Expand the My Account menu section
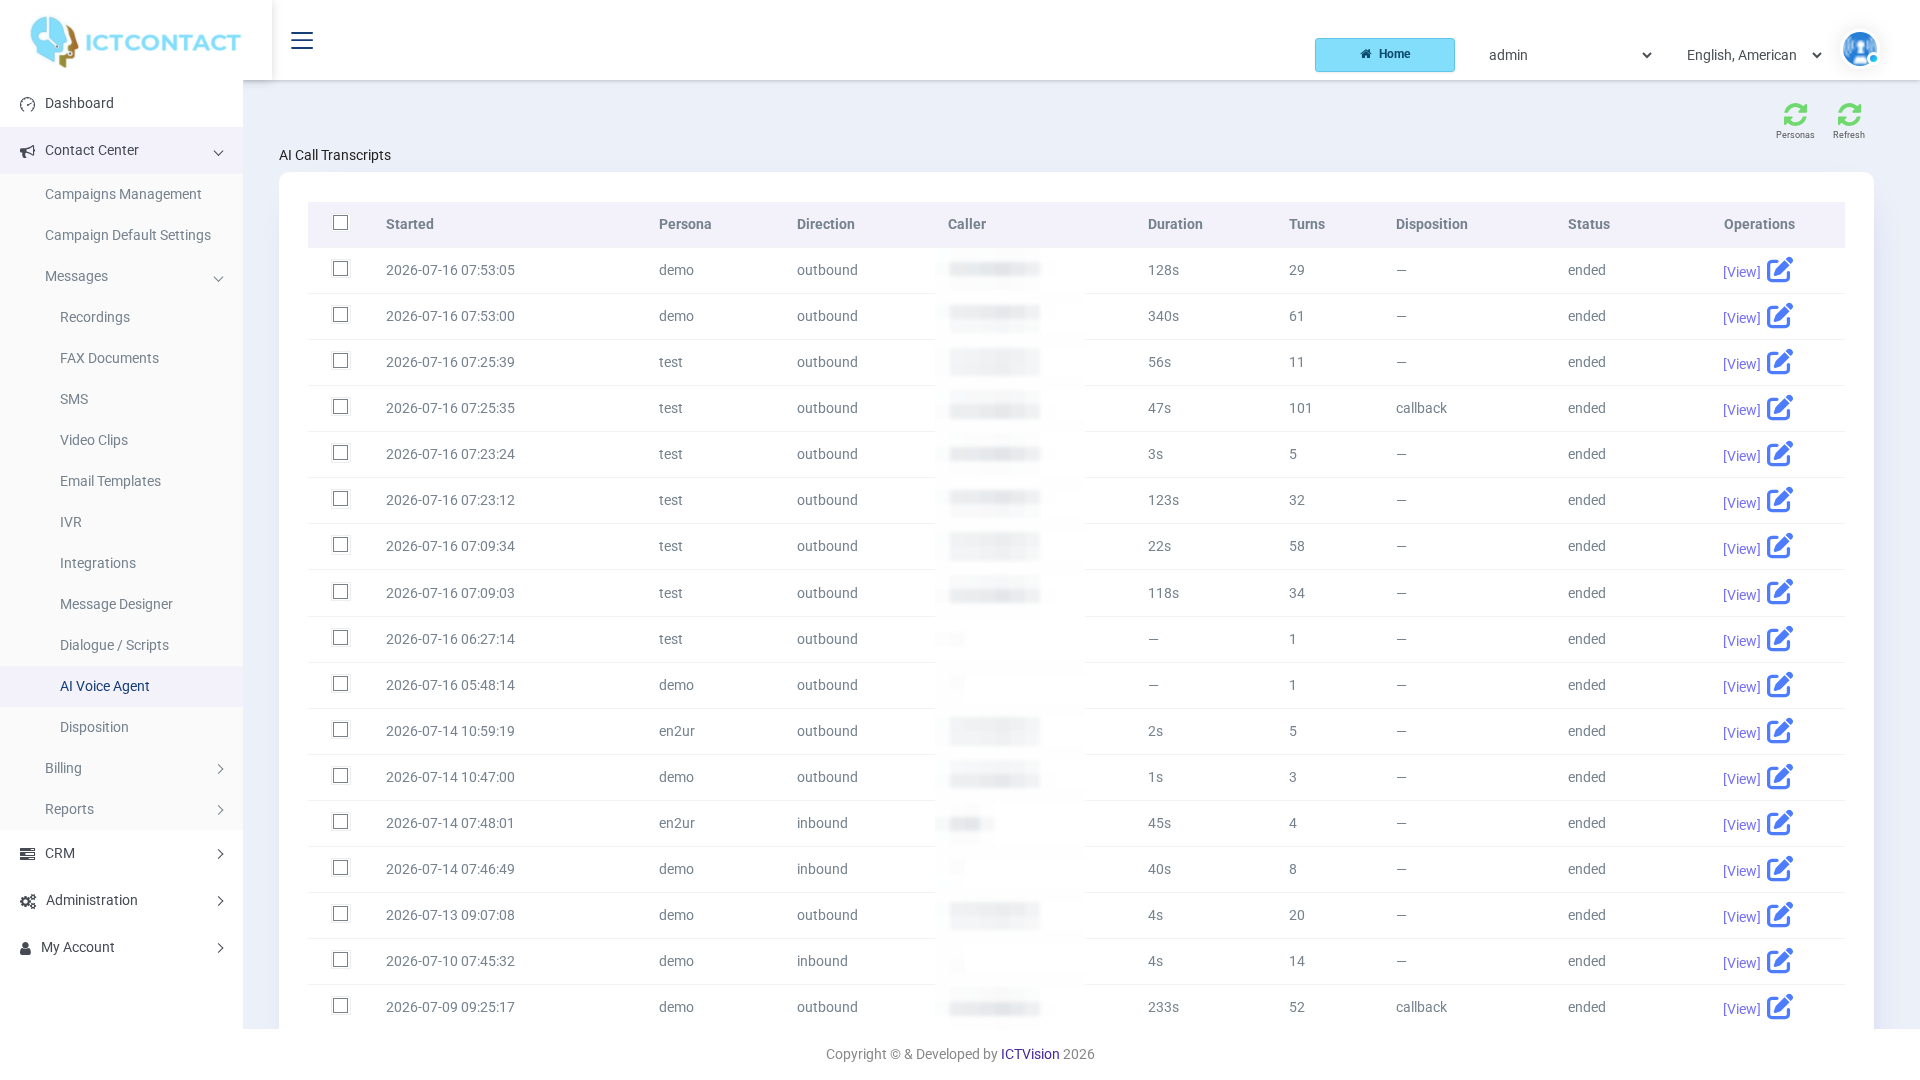 pos(121,948)
